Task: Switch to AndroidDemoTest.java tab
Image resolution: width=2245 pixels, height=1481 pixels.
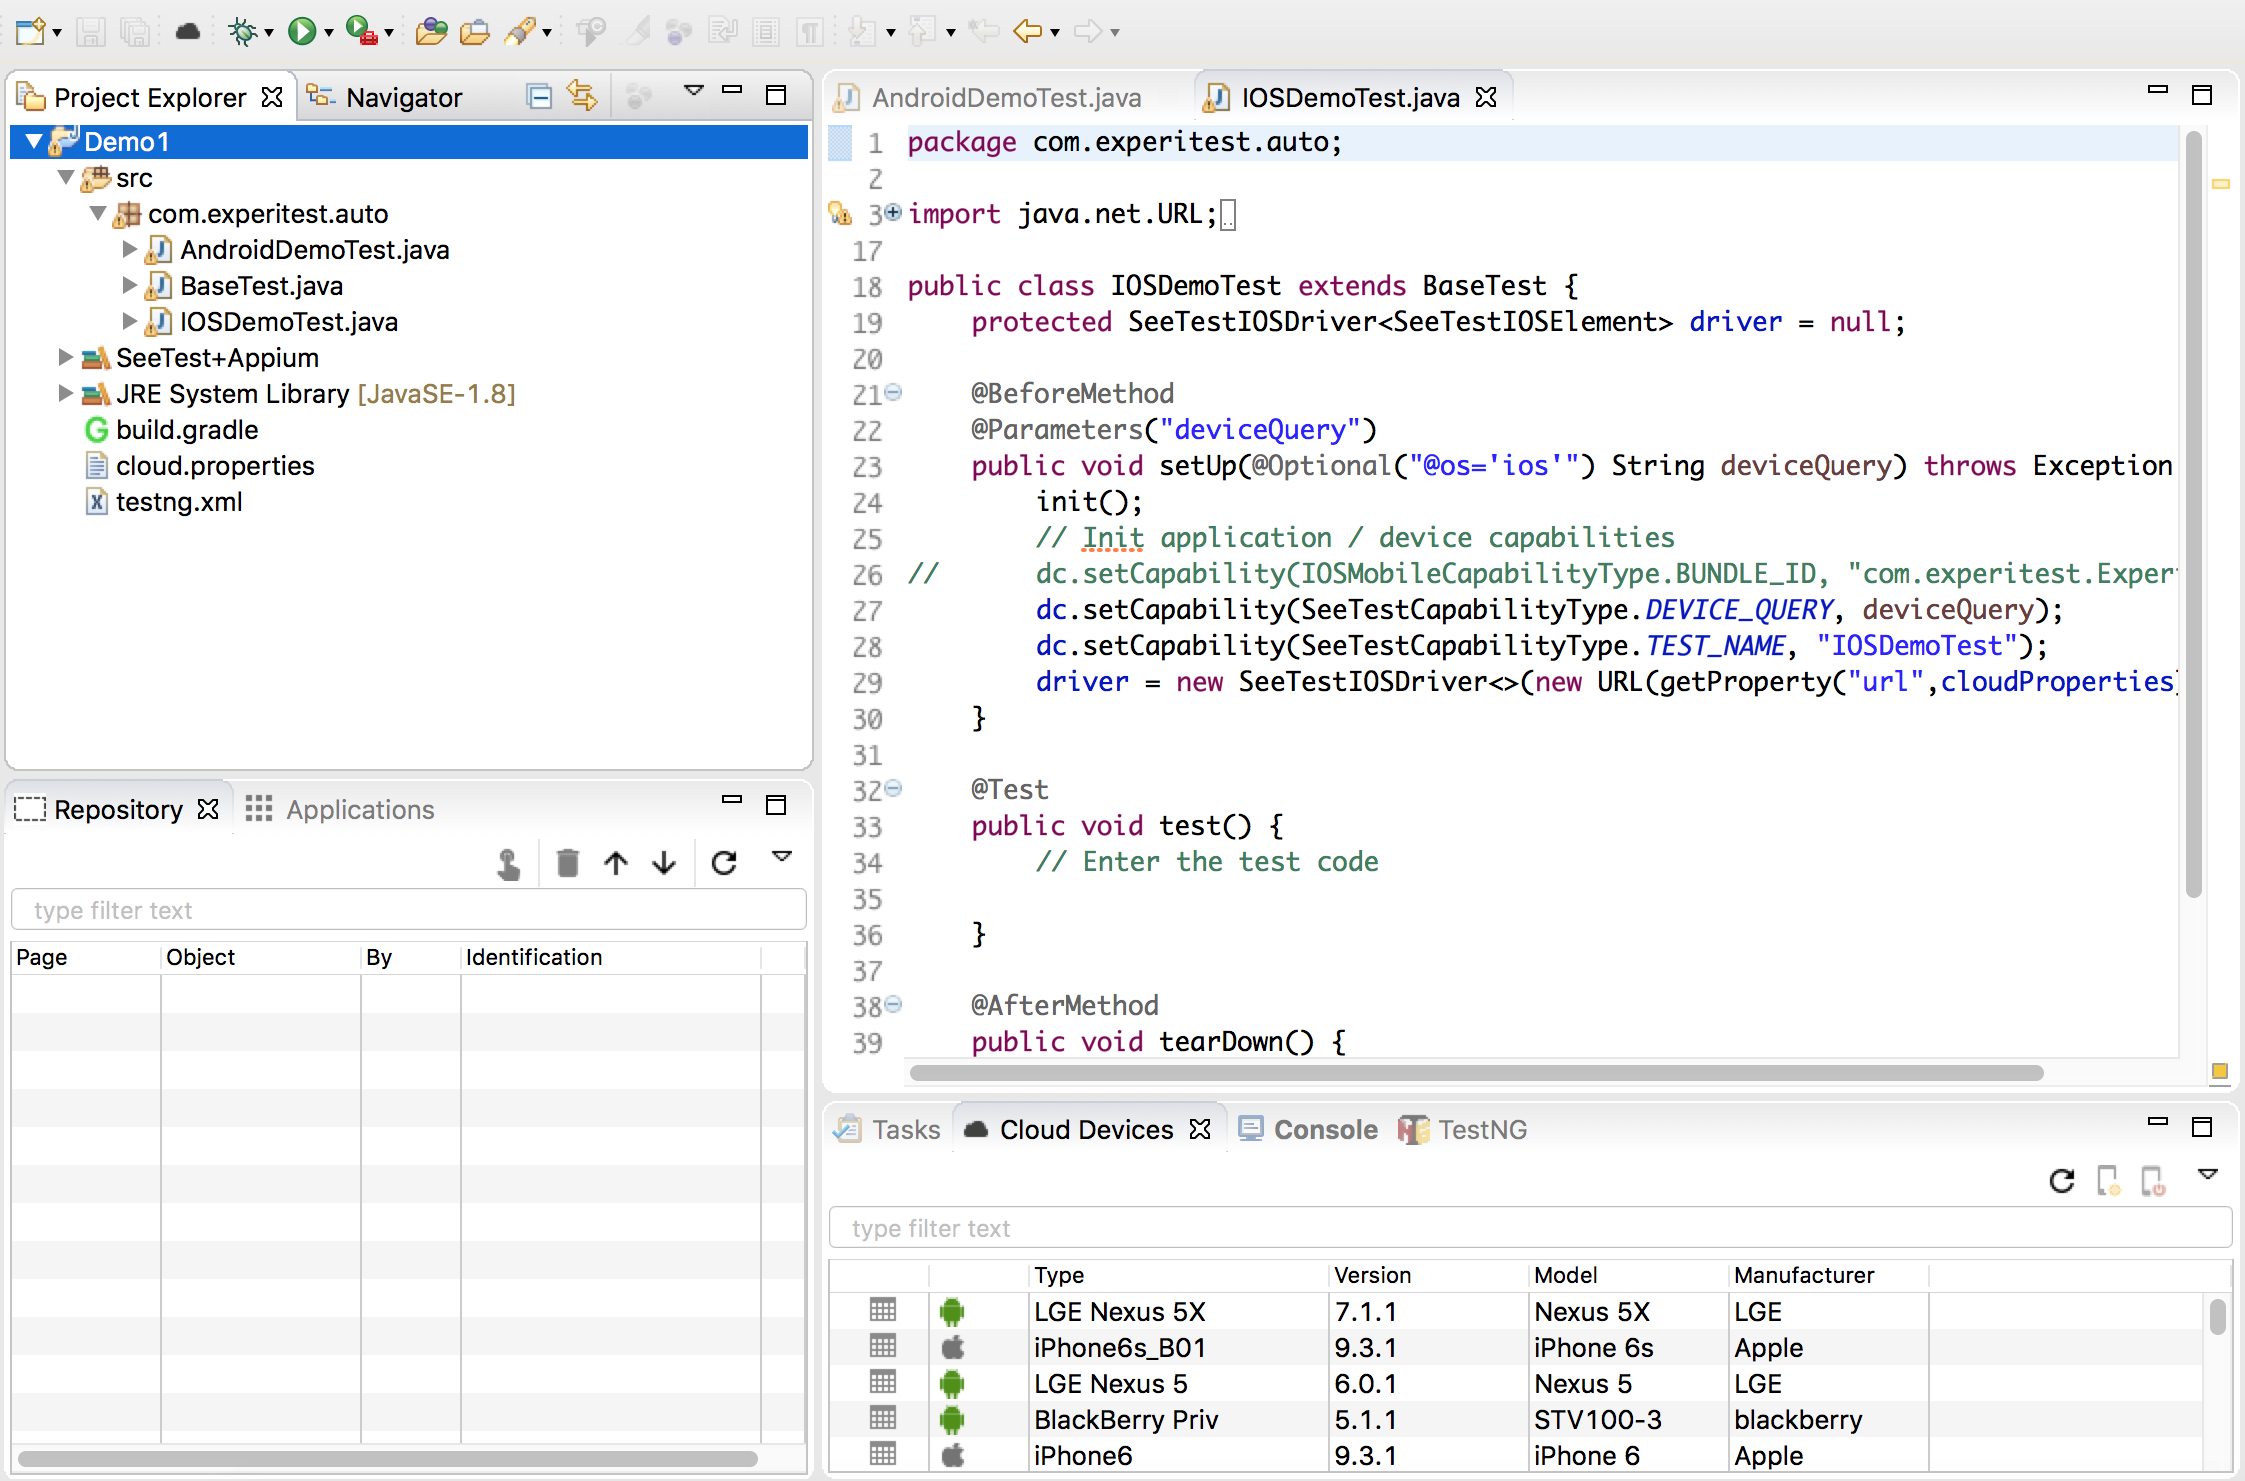Action: 992,96
